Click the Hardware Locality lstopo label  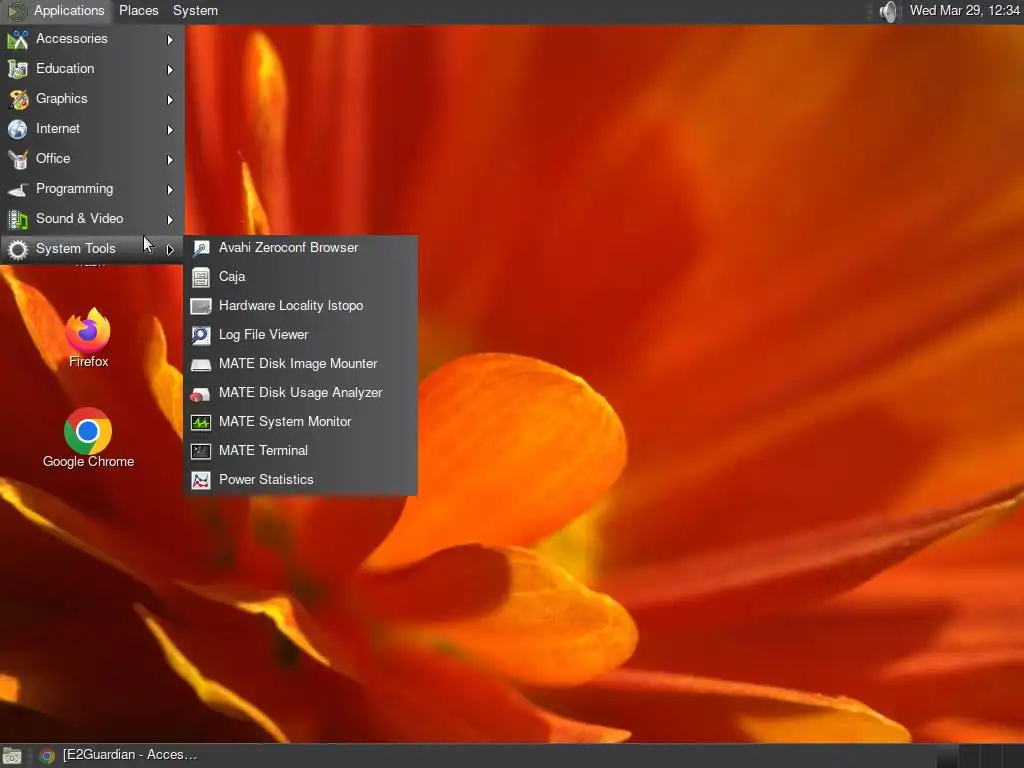(291, 306)
